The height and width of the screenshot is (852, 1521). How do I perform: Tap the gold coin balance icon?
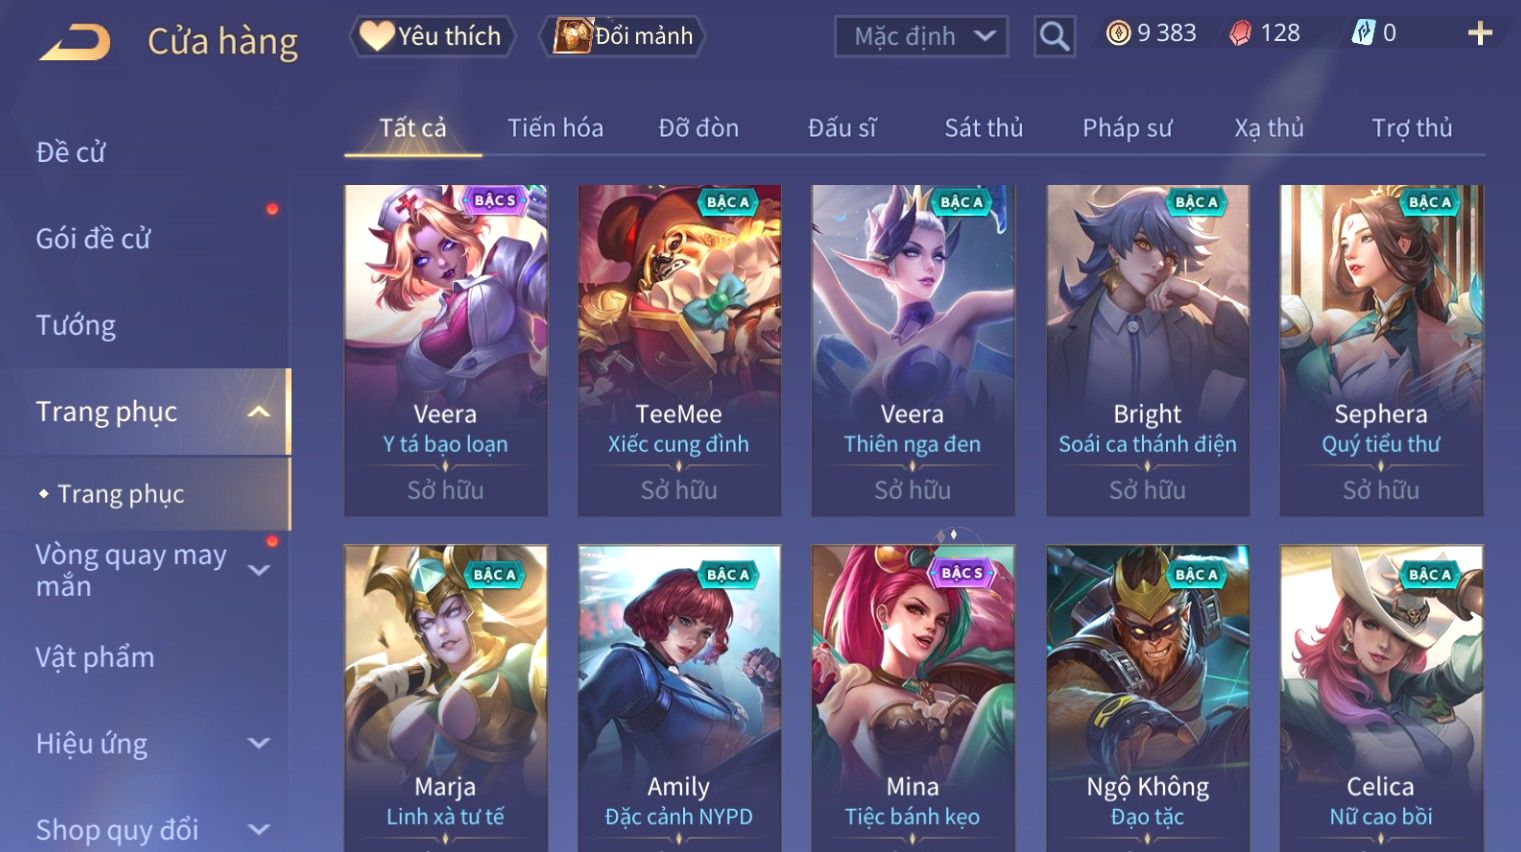click(x=1118, y=33)
